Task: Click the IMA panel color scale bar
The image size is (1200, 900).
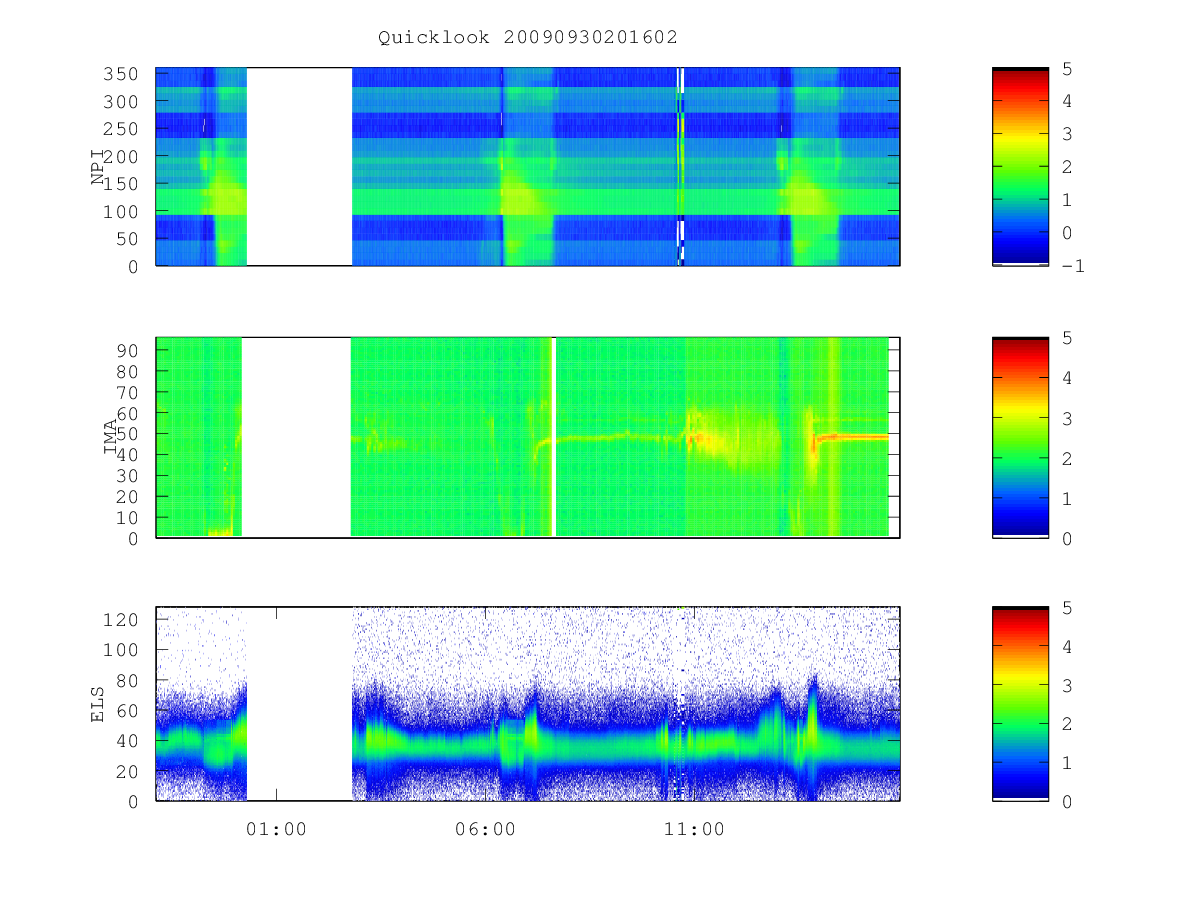Action: point(1020,437)
